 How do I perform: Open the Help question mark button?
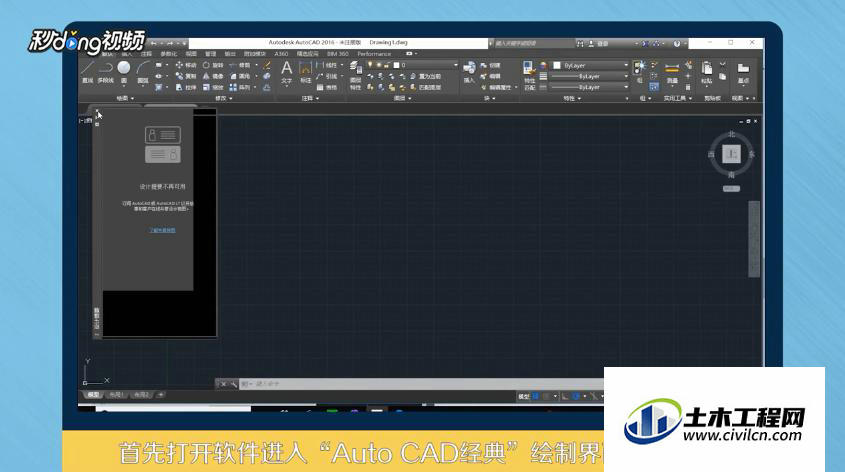[676, 43]
